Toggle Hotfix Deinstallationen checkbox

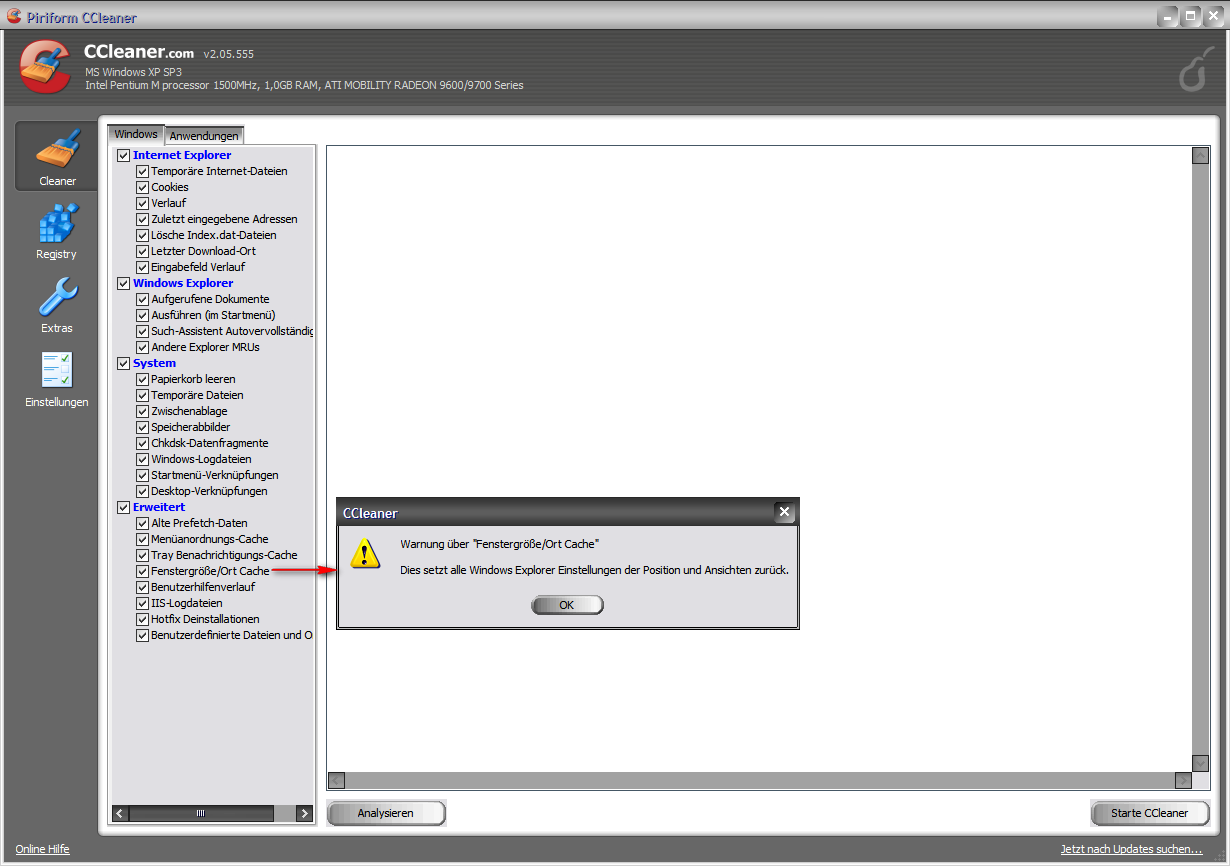point(142,619)
